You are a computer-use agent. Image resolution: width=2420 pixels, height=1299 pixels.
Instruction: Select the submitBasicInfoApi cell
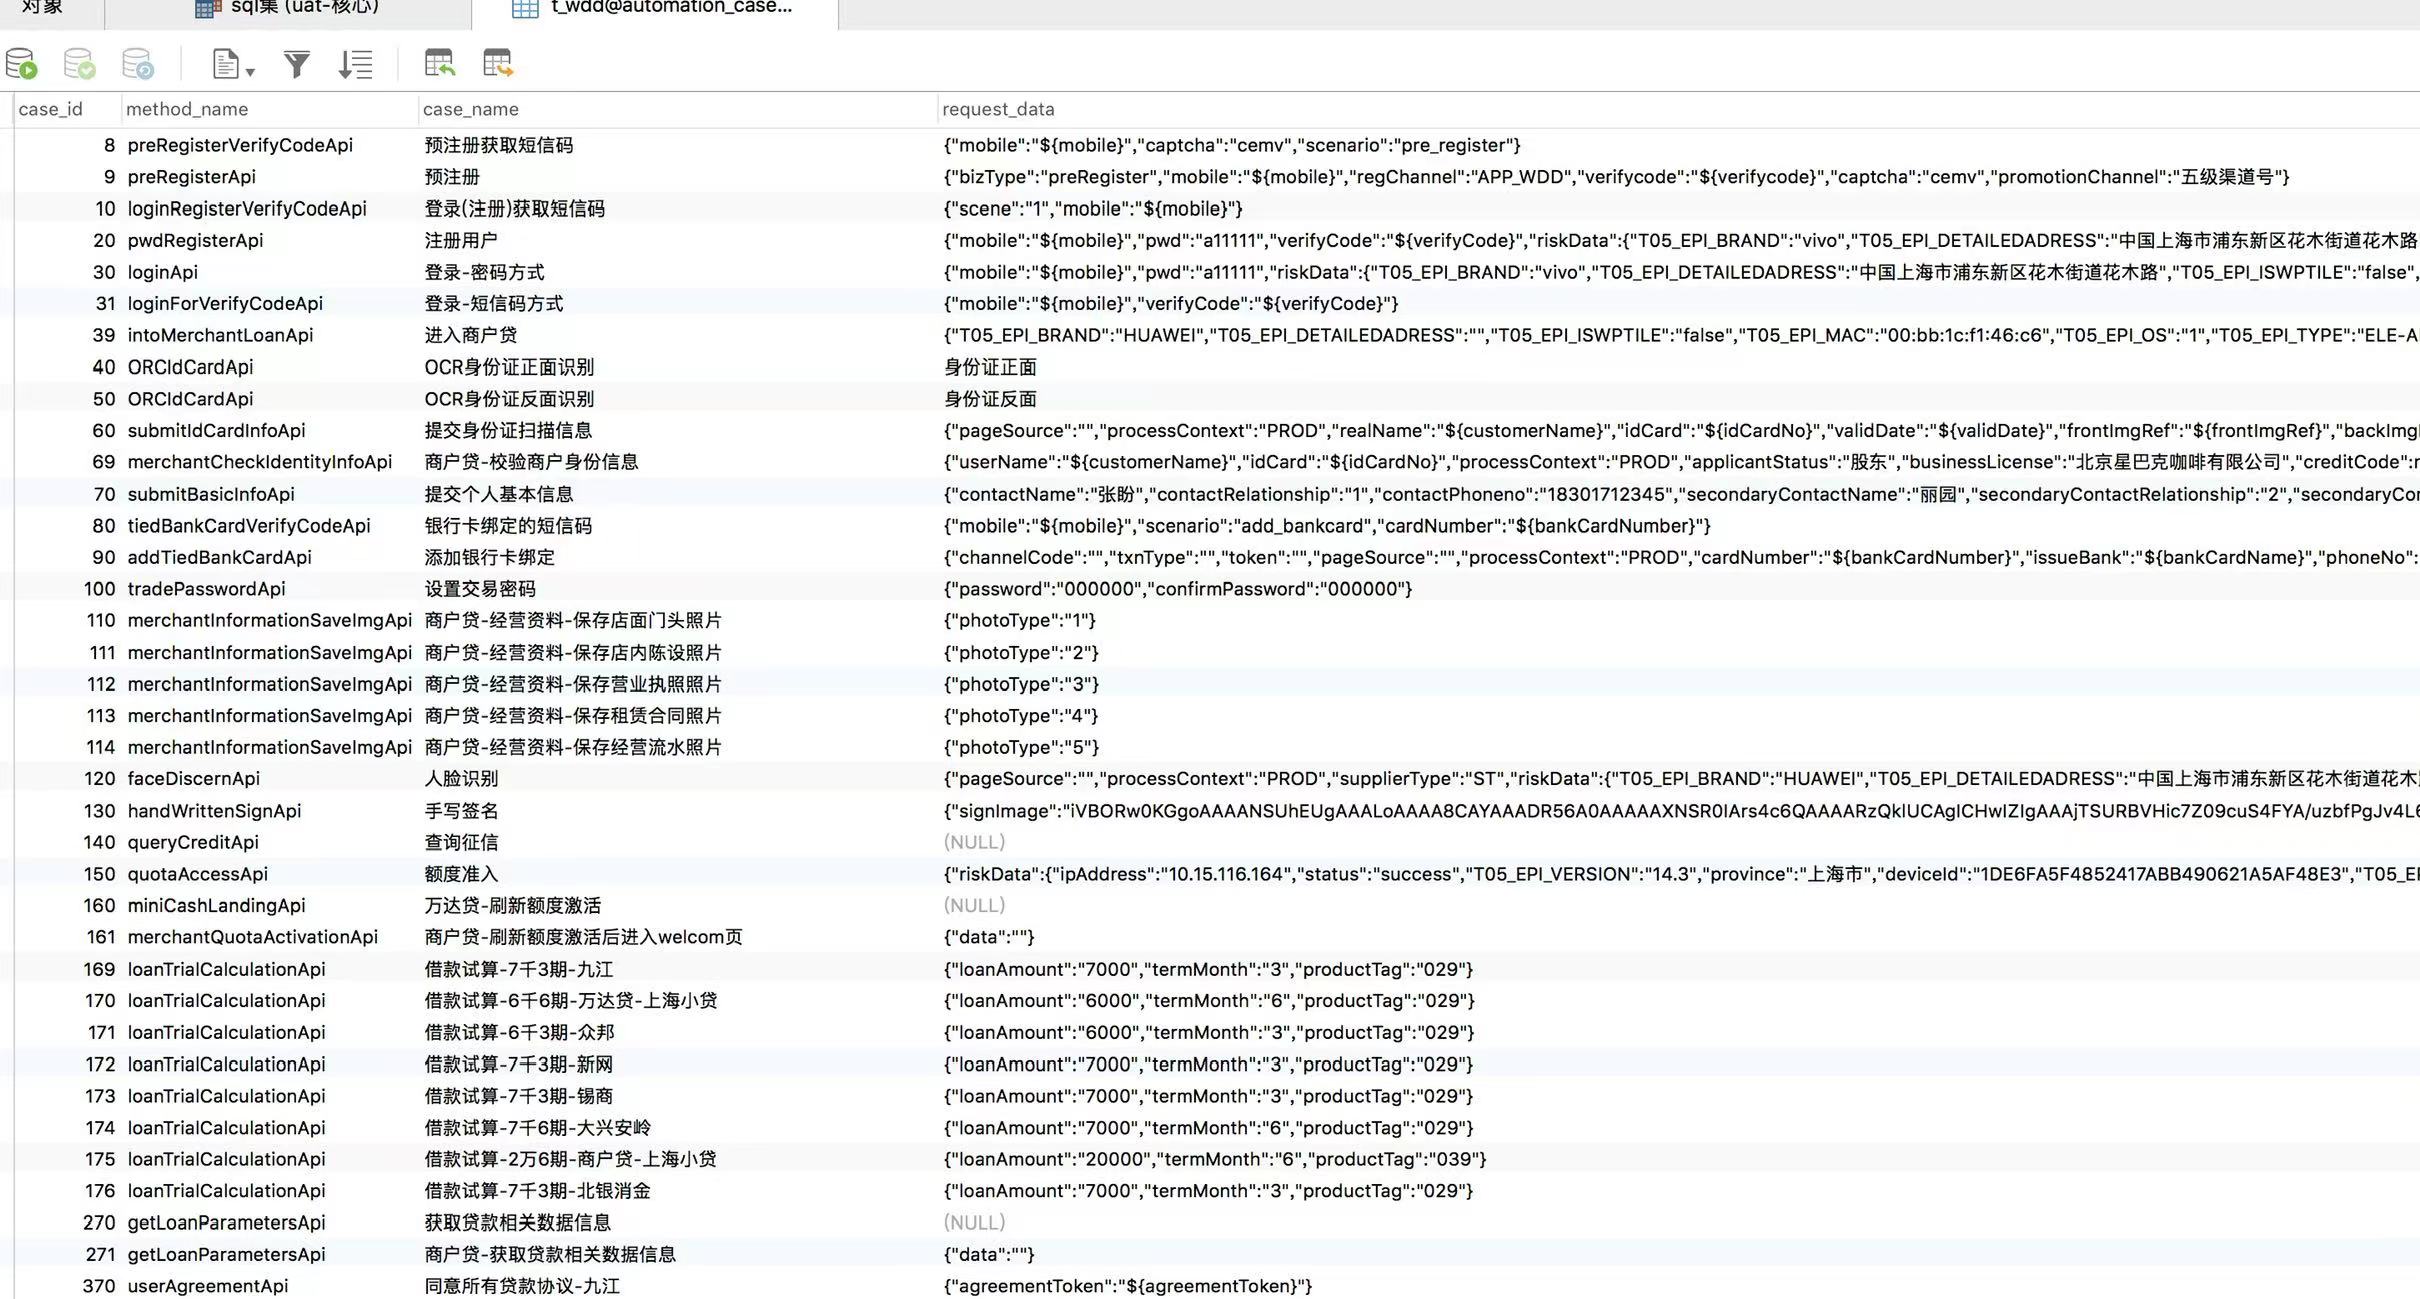tap(211, 494)
